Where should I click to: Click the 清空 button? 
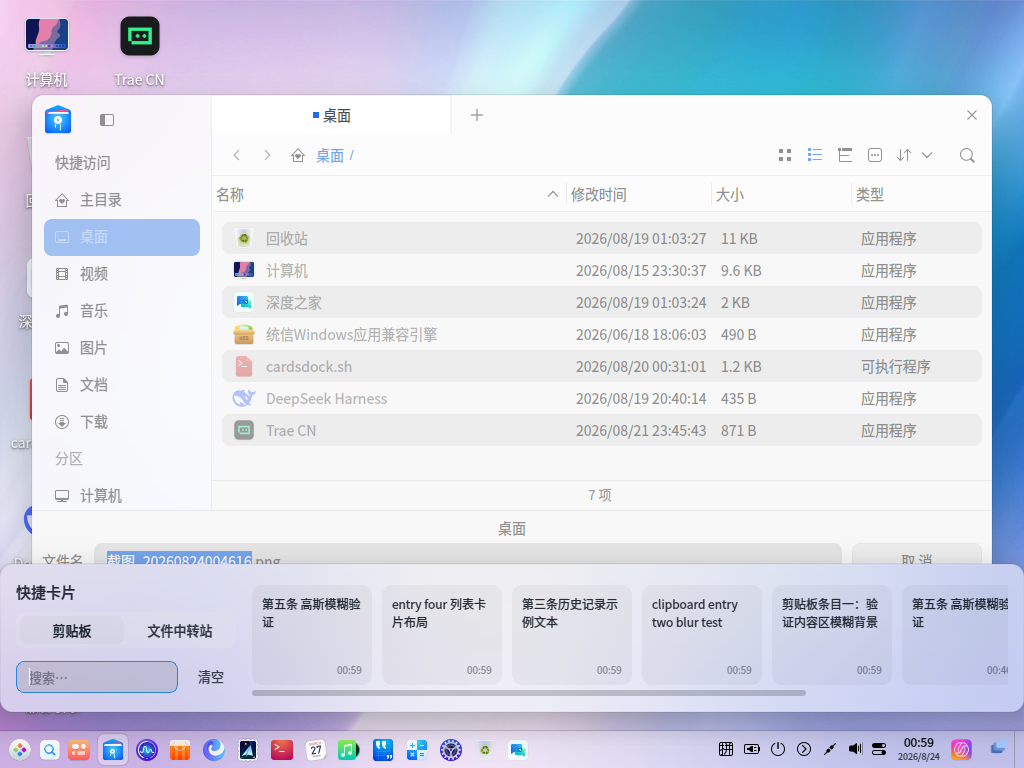click(211, 677)
